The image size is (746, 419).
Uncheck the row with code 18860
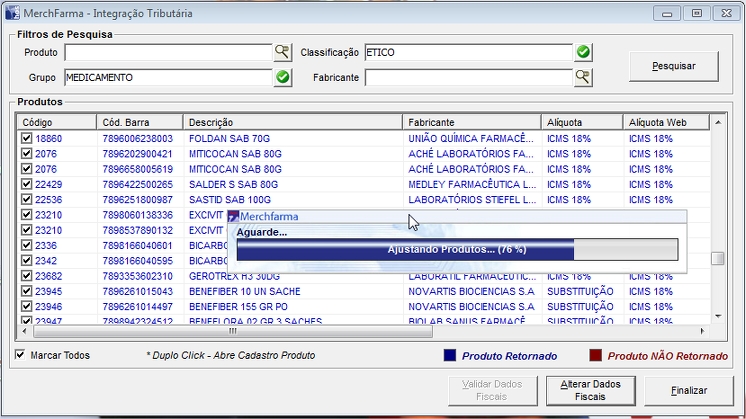(27, 139)
